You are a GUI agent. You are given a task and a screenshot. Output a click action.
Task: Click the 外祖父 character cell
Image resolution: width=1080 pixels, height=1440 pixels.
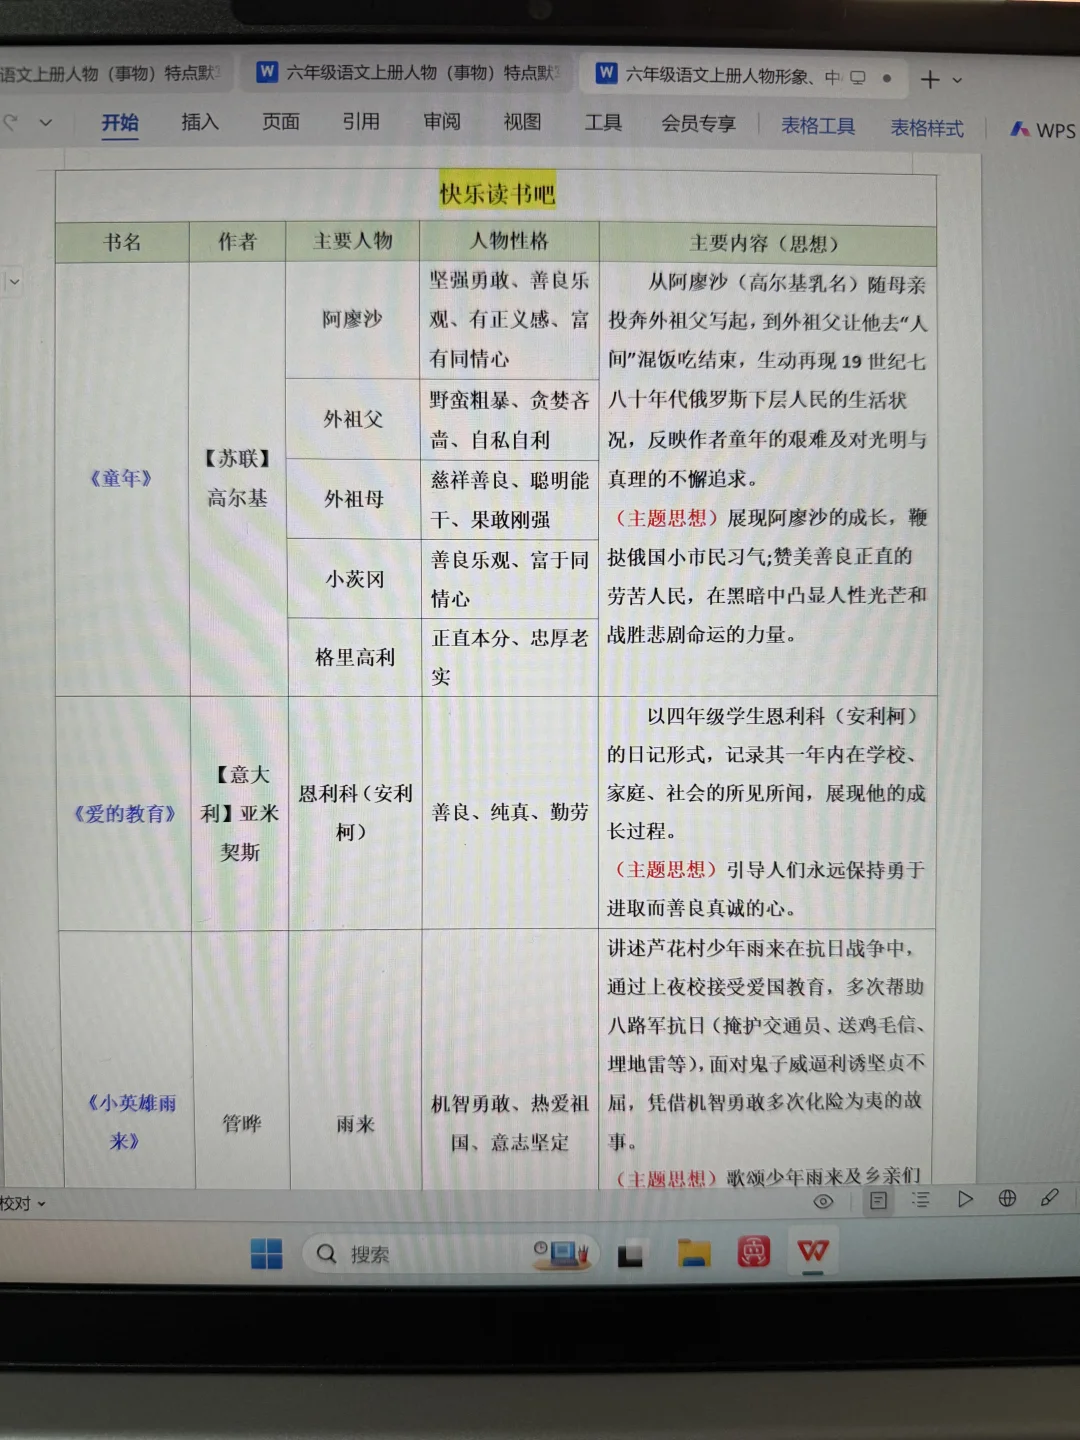[353, 419]
